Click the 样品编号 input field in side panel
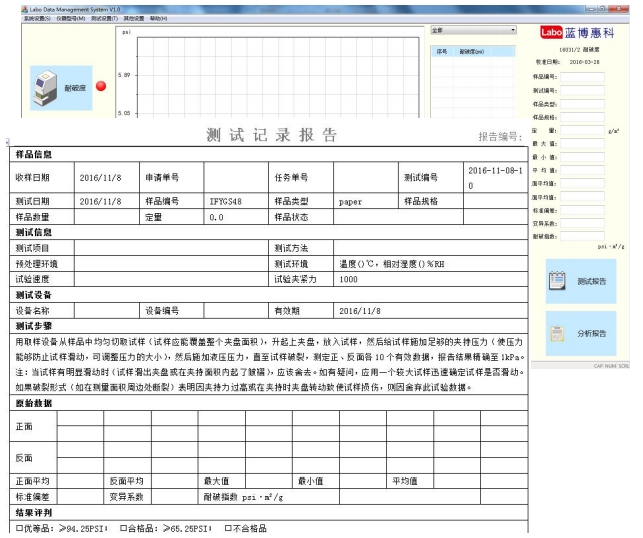 coord(582,77)
